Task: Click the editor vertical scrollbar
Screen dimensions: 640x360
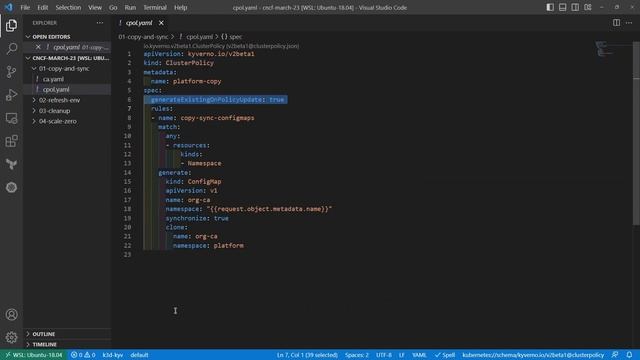Action: coord(636,133)
